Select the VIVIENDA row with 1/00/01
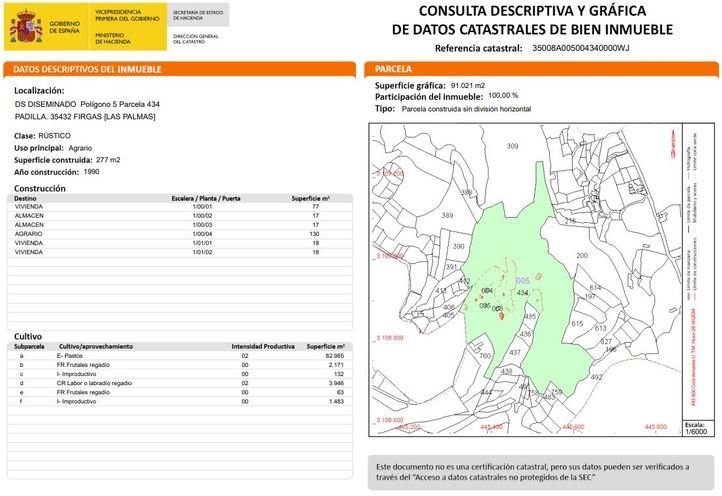 pos(180,207)
